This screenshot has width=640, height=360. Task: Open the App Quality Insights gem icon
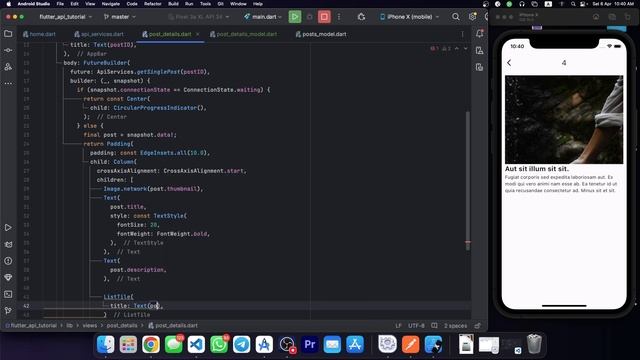8,278
